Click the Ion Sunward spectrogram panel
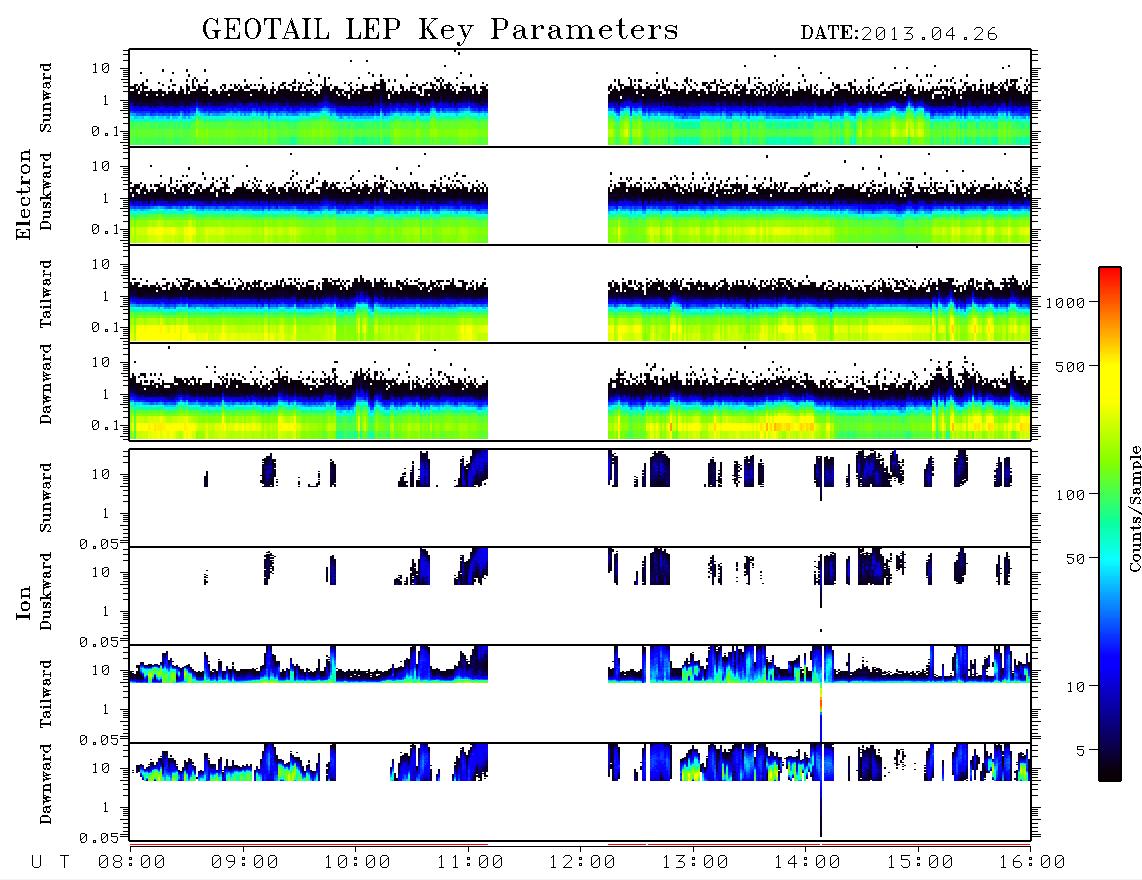 tap(580, 498)
